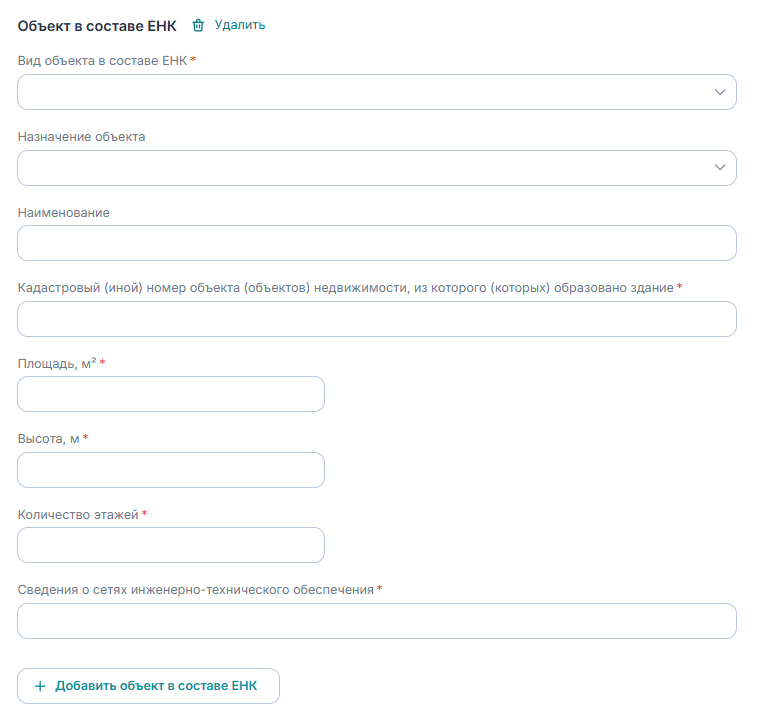Image resolution: width=776 pixels, height=712 pixels.
Task: Focus the "Высота, м" input field
Action: click(x=171, y=470)
